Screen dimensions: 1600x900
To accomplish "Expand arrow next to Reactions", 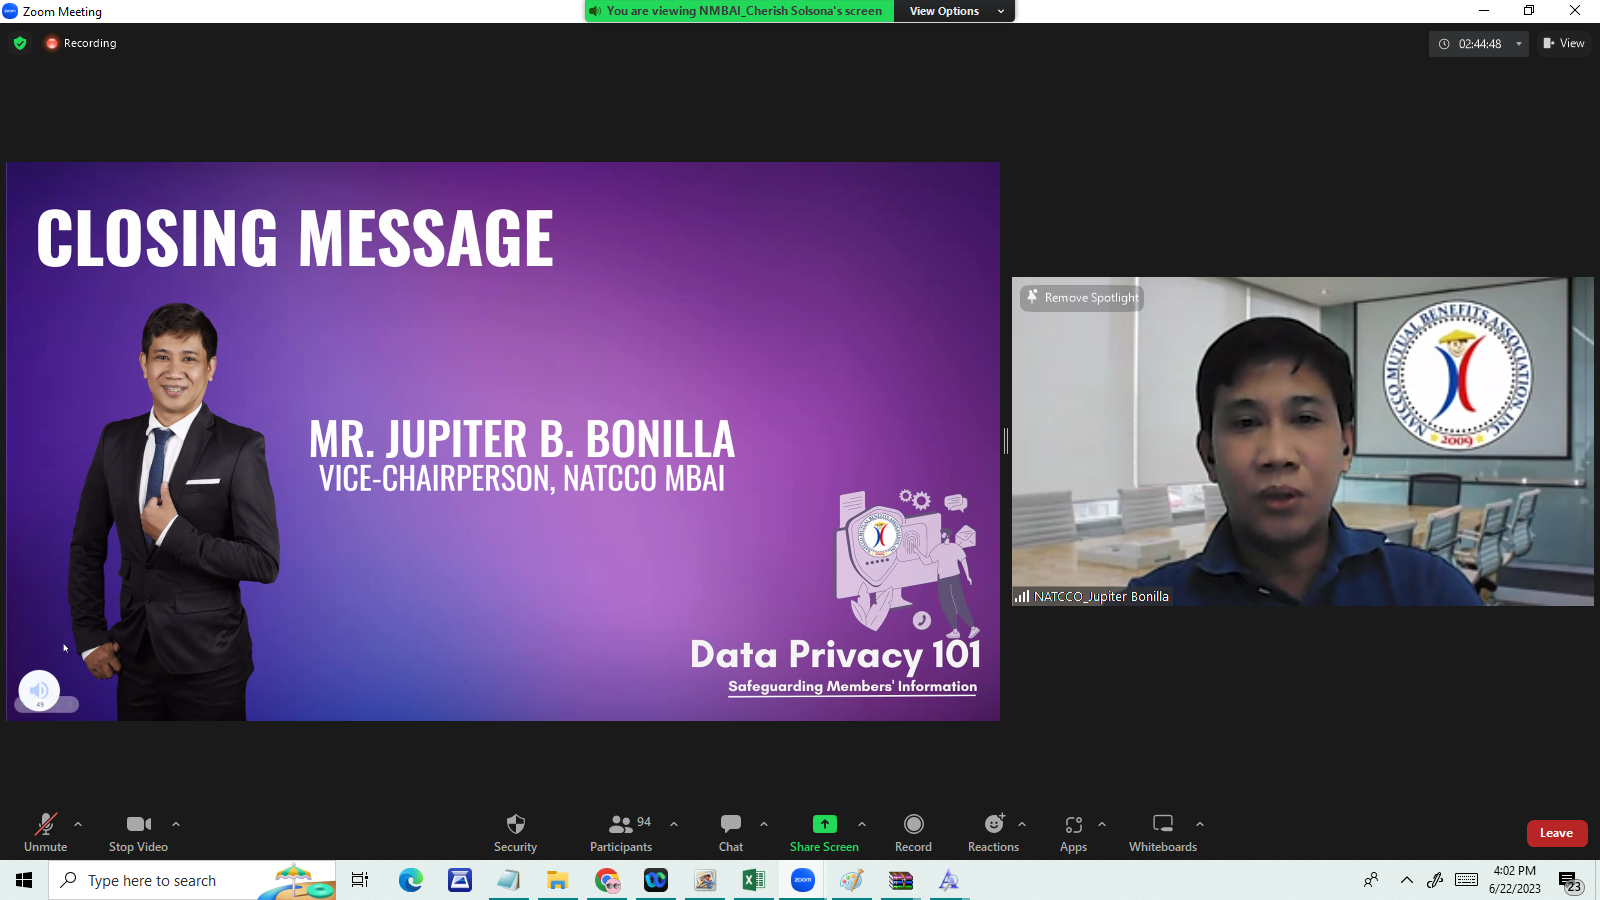I will (x=1022, y=824).
